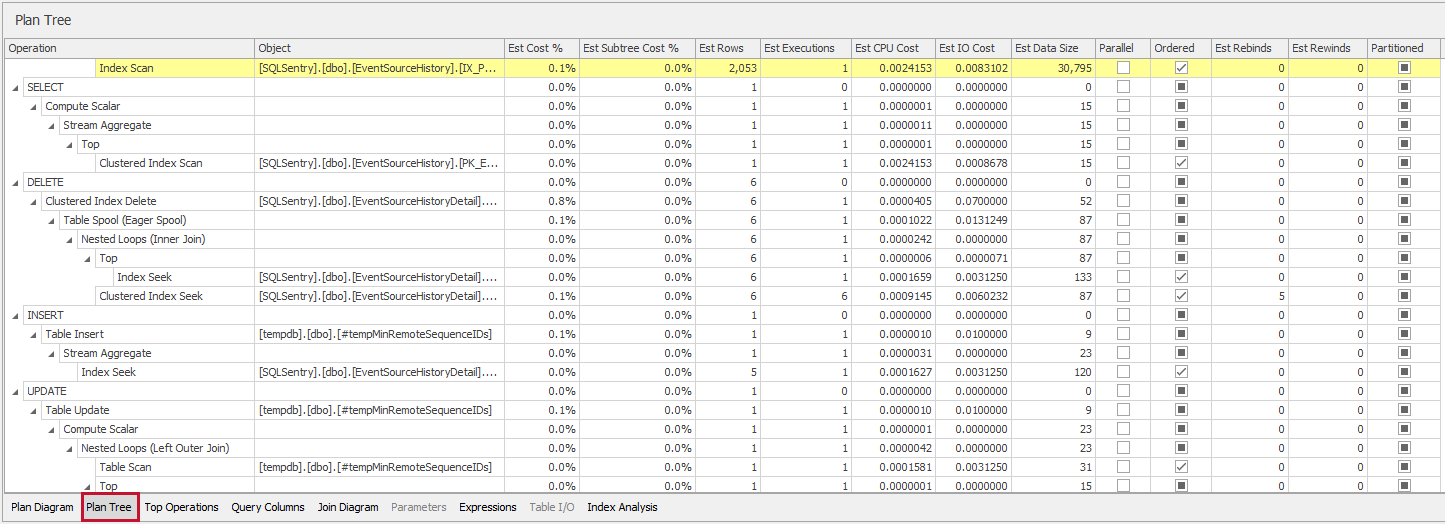The width and height of the screenshot is (1445, 524).
Task: Sort by the Est Rows column header
Action: point(727,48)
